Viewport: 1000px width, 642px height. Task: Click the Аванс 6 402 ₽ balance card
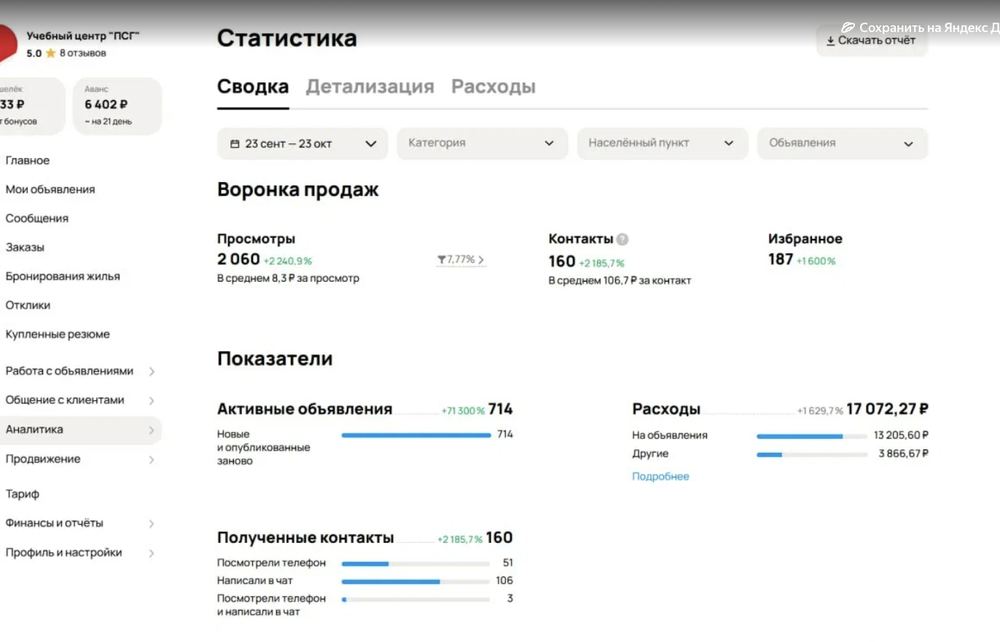pyautogui.click(x=117, y=106)
